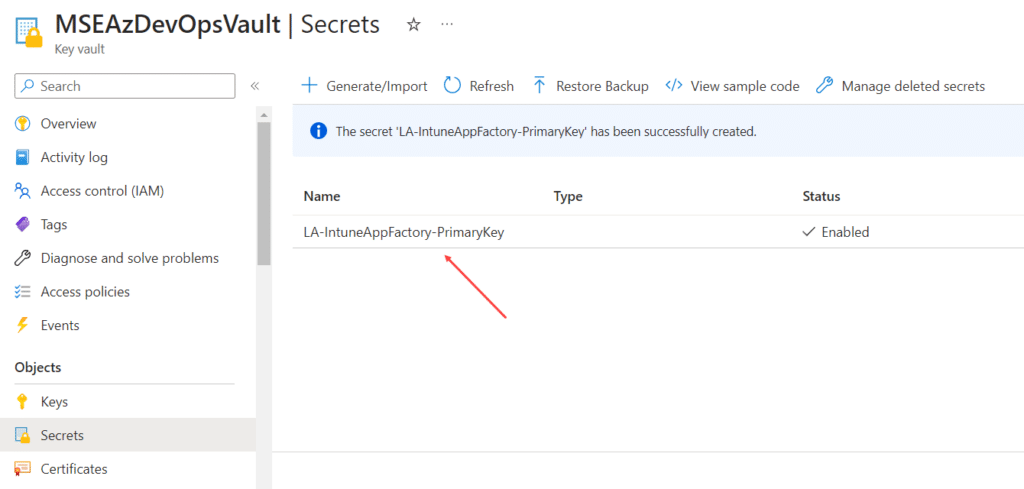
Task: Sort by the Name column header
Action: (322, 196)
